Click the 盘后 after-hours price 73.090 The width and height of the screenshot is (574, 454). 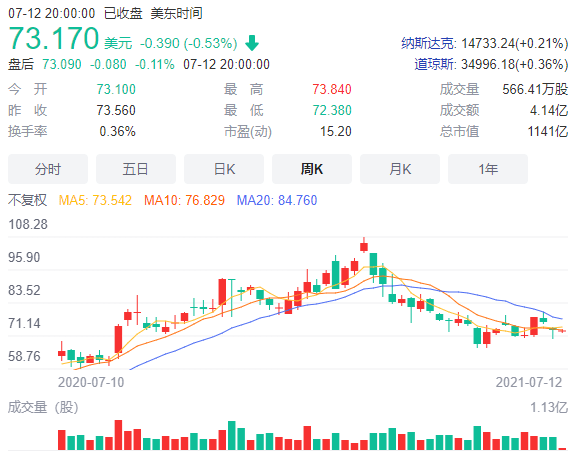pyautogui.click(x=62, y=64)
